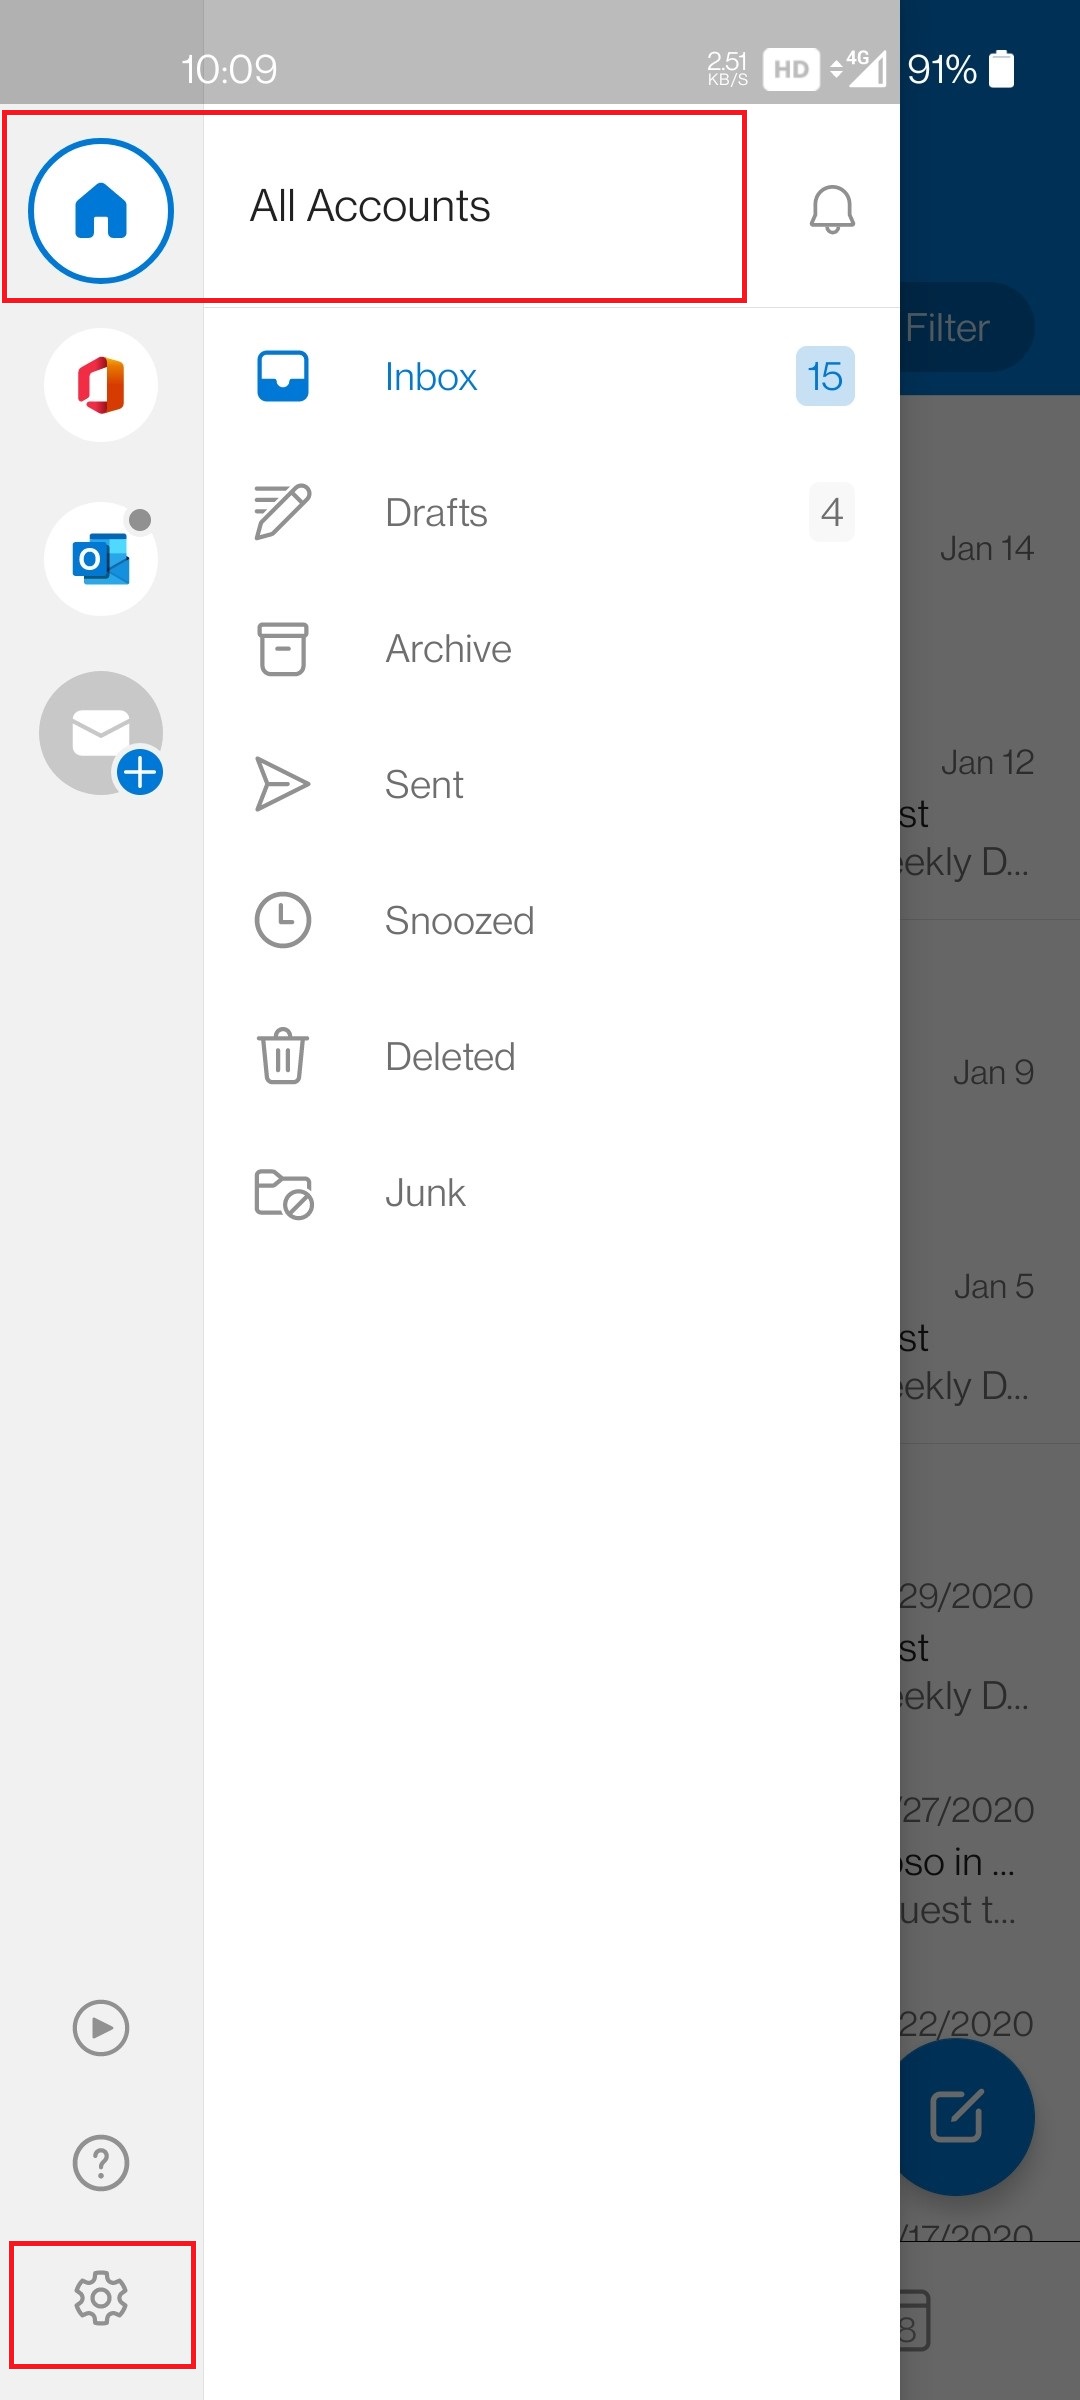Tap the Drafts pencil icon
The width and height of the screenshot is (1080, 2400).
283,512
